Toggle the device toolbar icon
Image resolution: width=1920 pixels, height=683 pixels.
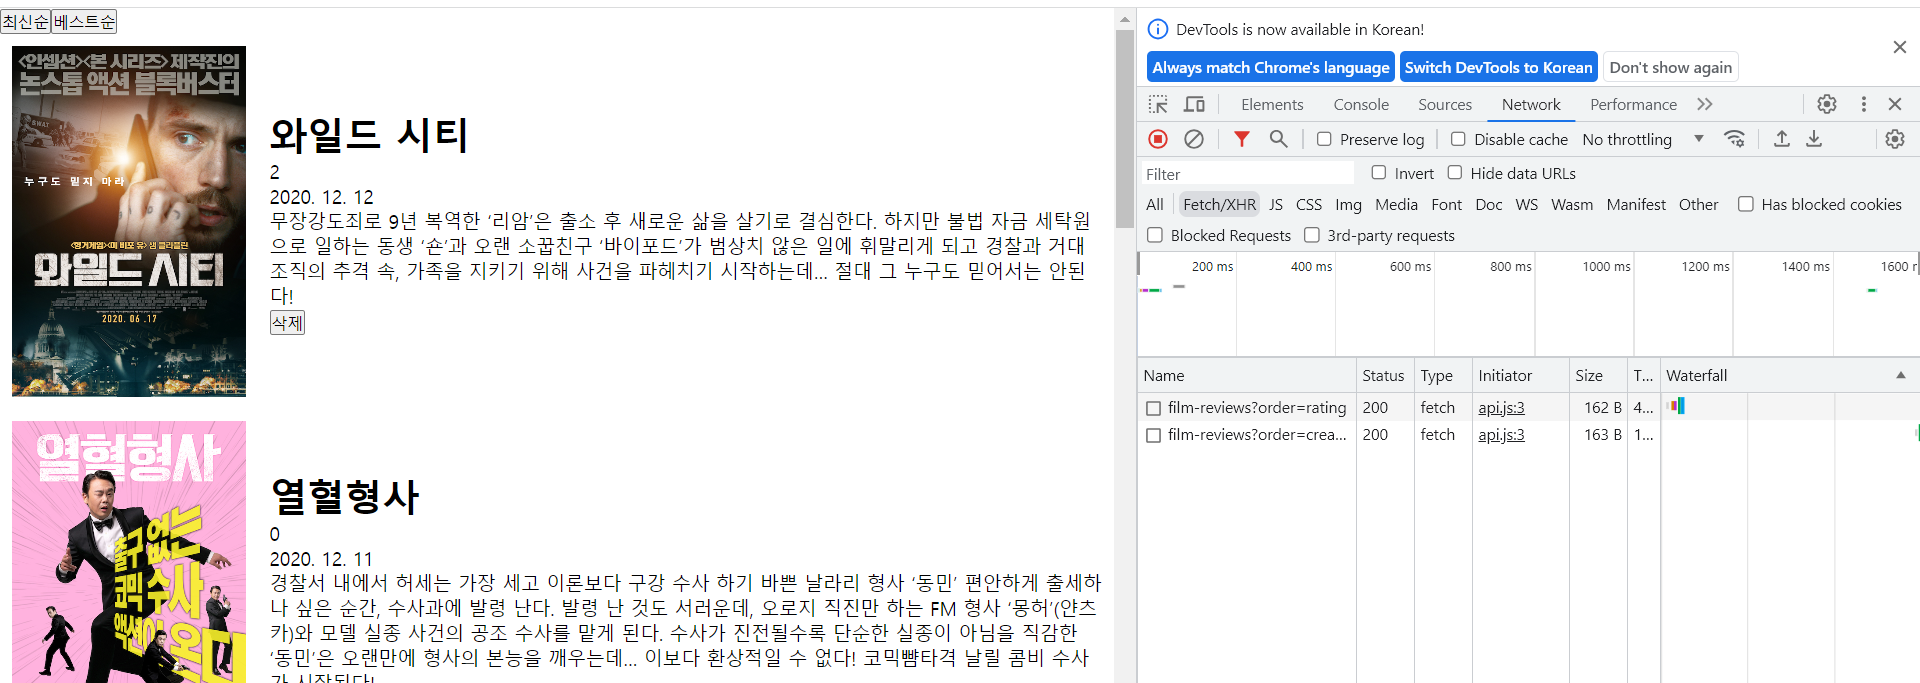click(1194, 104)
